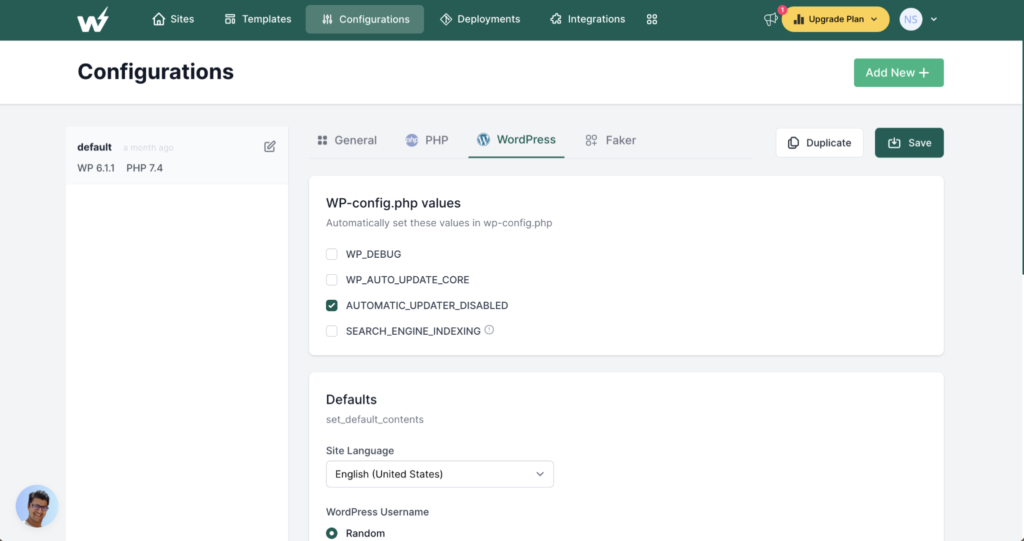The image size is (1024, 541).
Task: Switch to the Faker tab
Action: (610, 140)
